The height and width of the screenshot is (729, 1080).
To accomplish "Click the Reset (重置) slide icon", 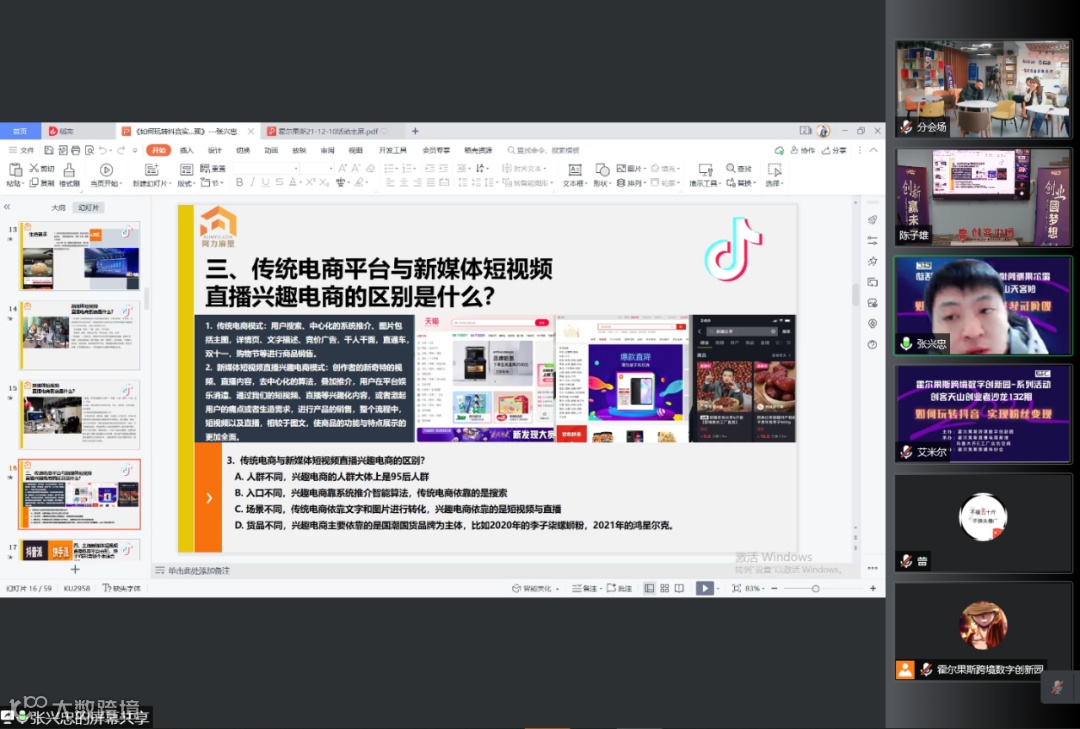I will (x=205, y=168).
